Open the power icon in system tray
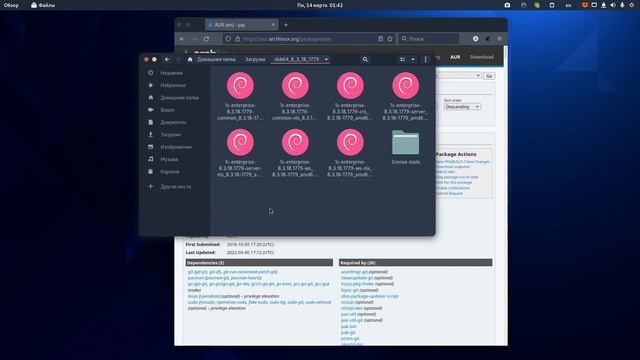The height and width of the screenshot is (360, 640). (x=632, y=5)
